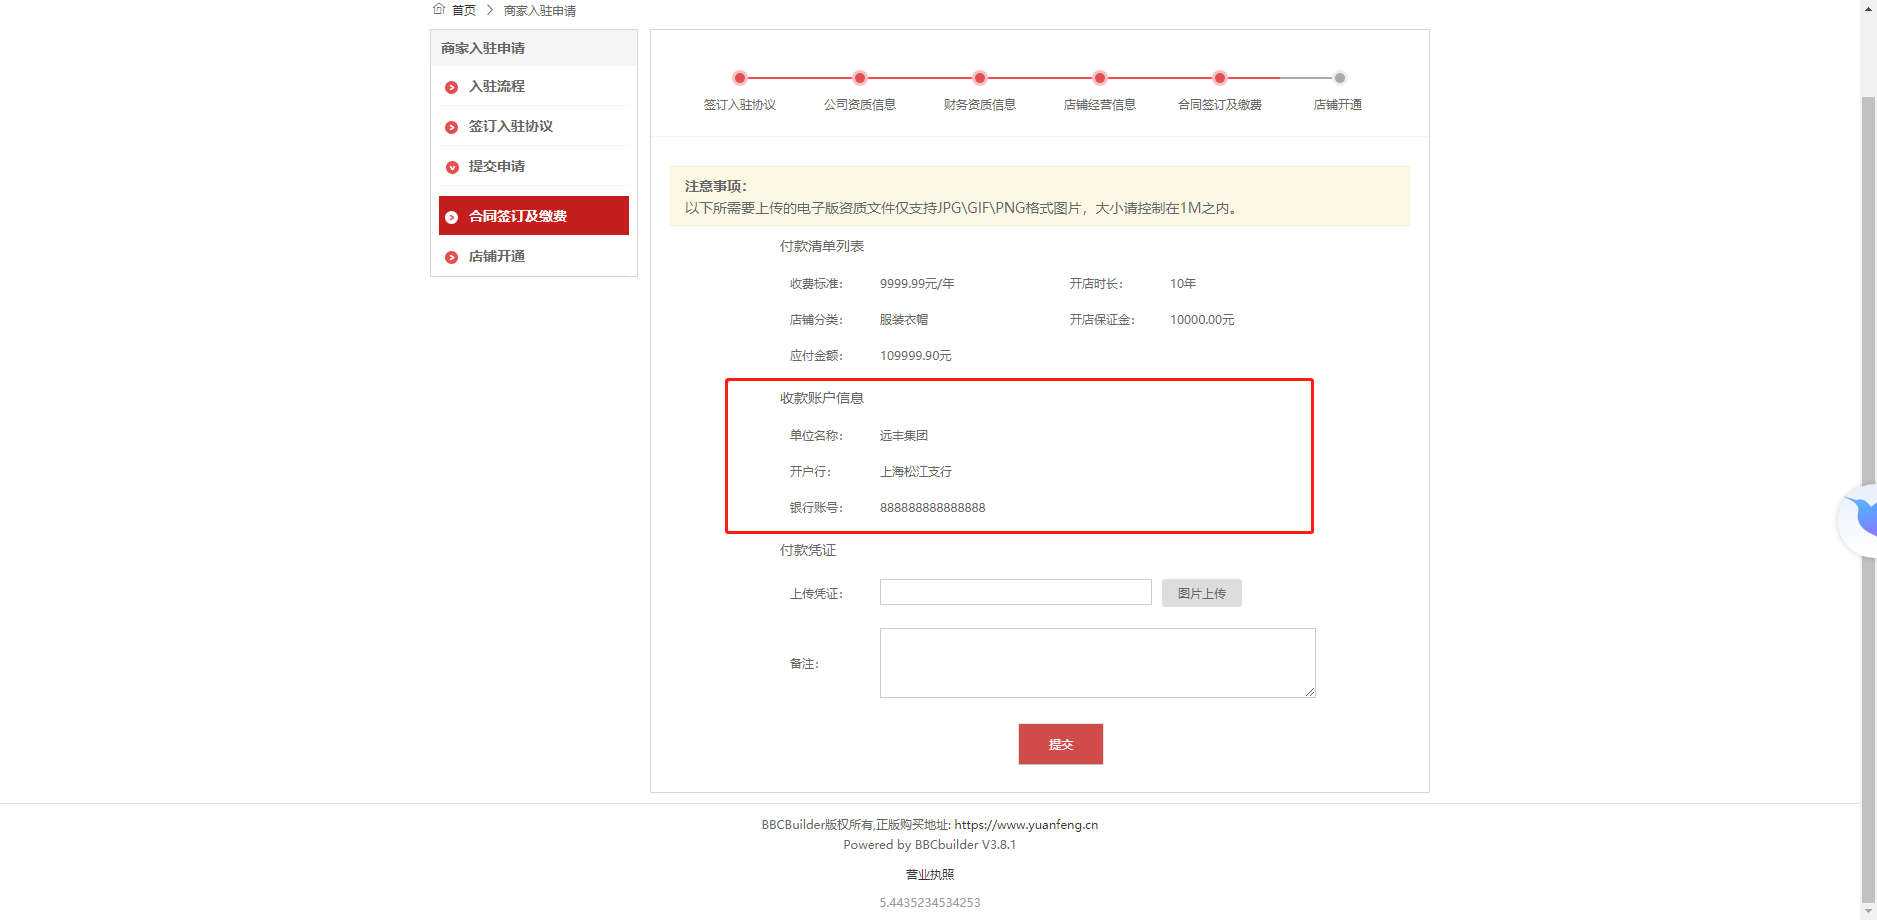The image size is (1877, 920).
Task: Click the 财务资质信息 step dot
Action: [x=980, y=78]
